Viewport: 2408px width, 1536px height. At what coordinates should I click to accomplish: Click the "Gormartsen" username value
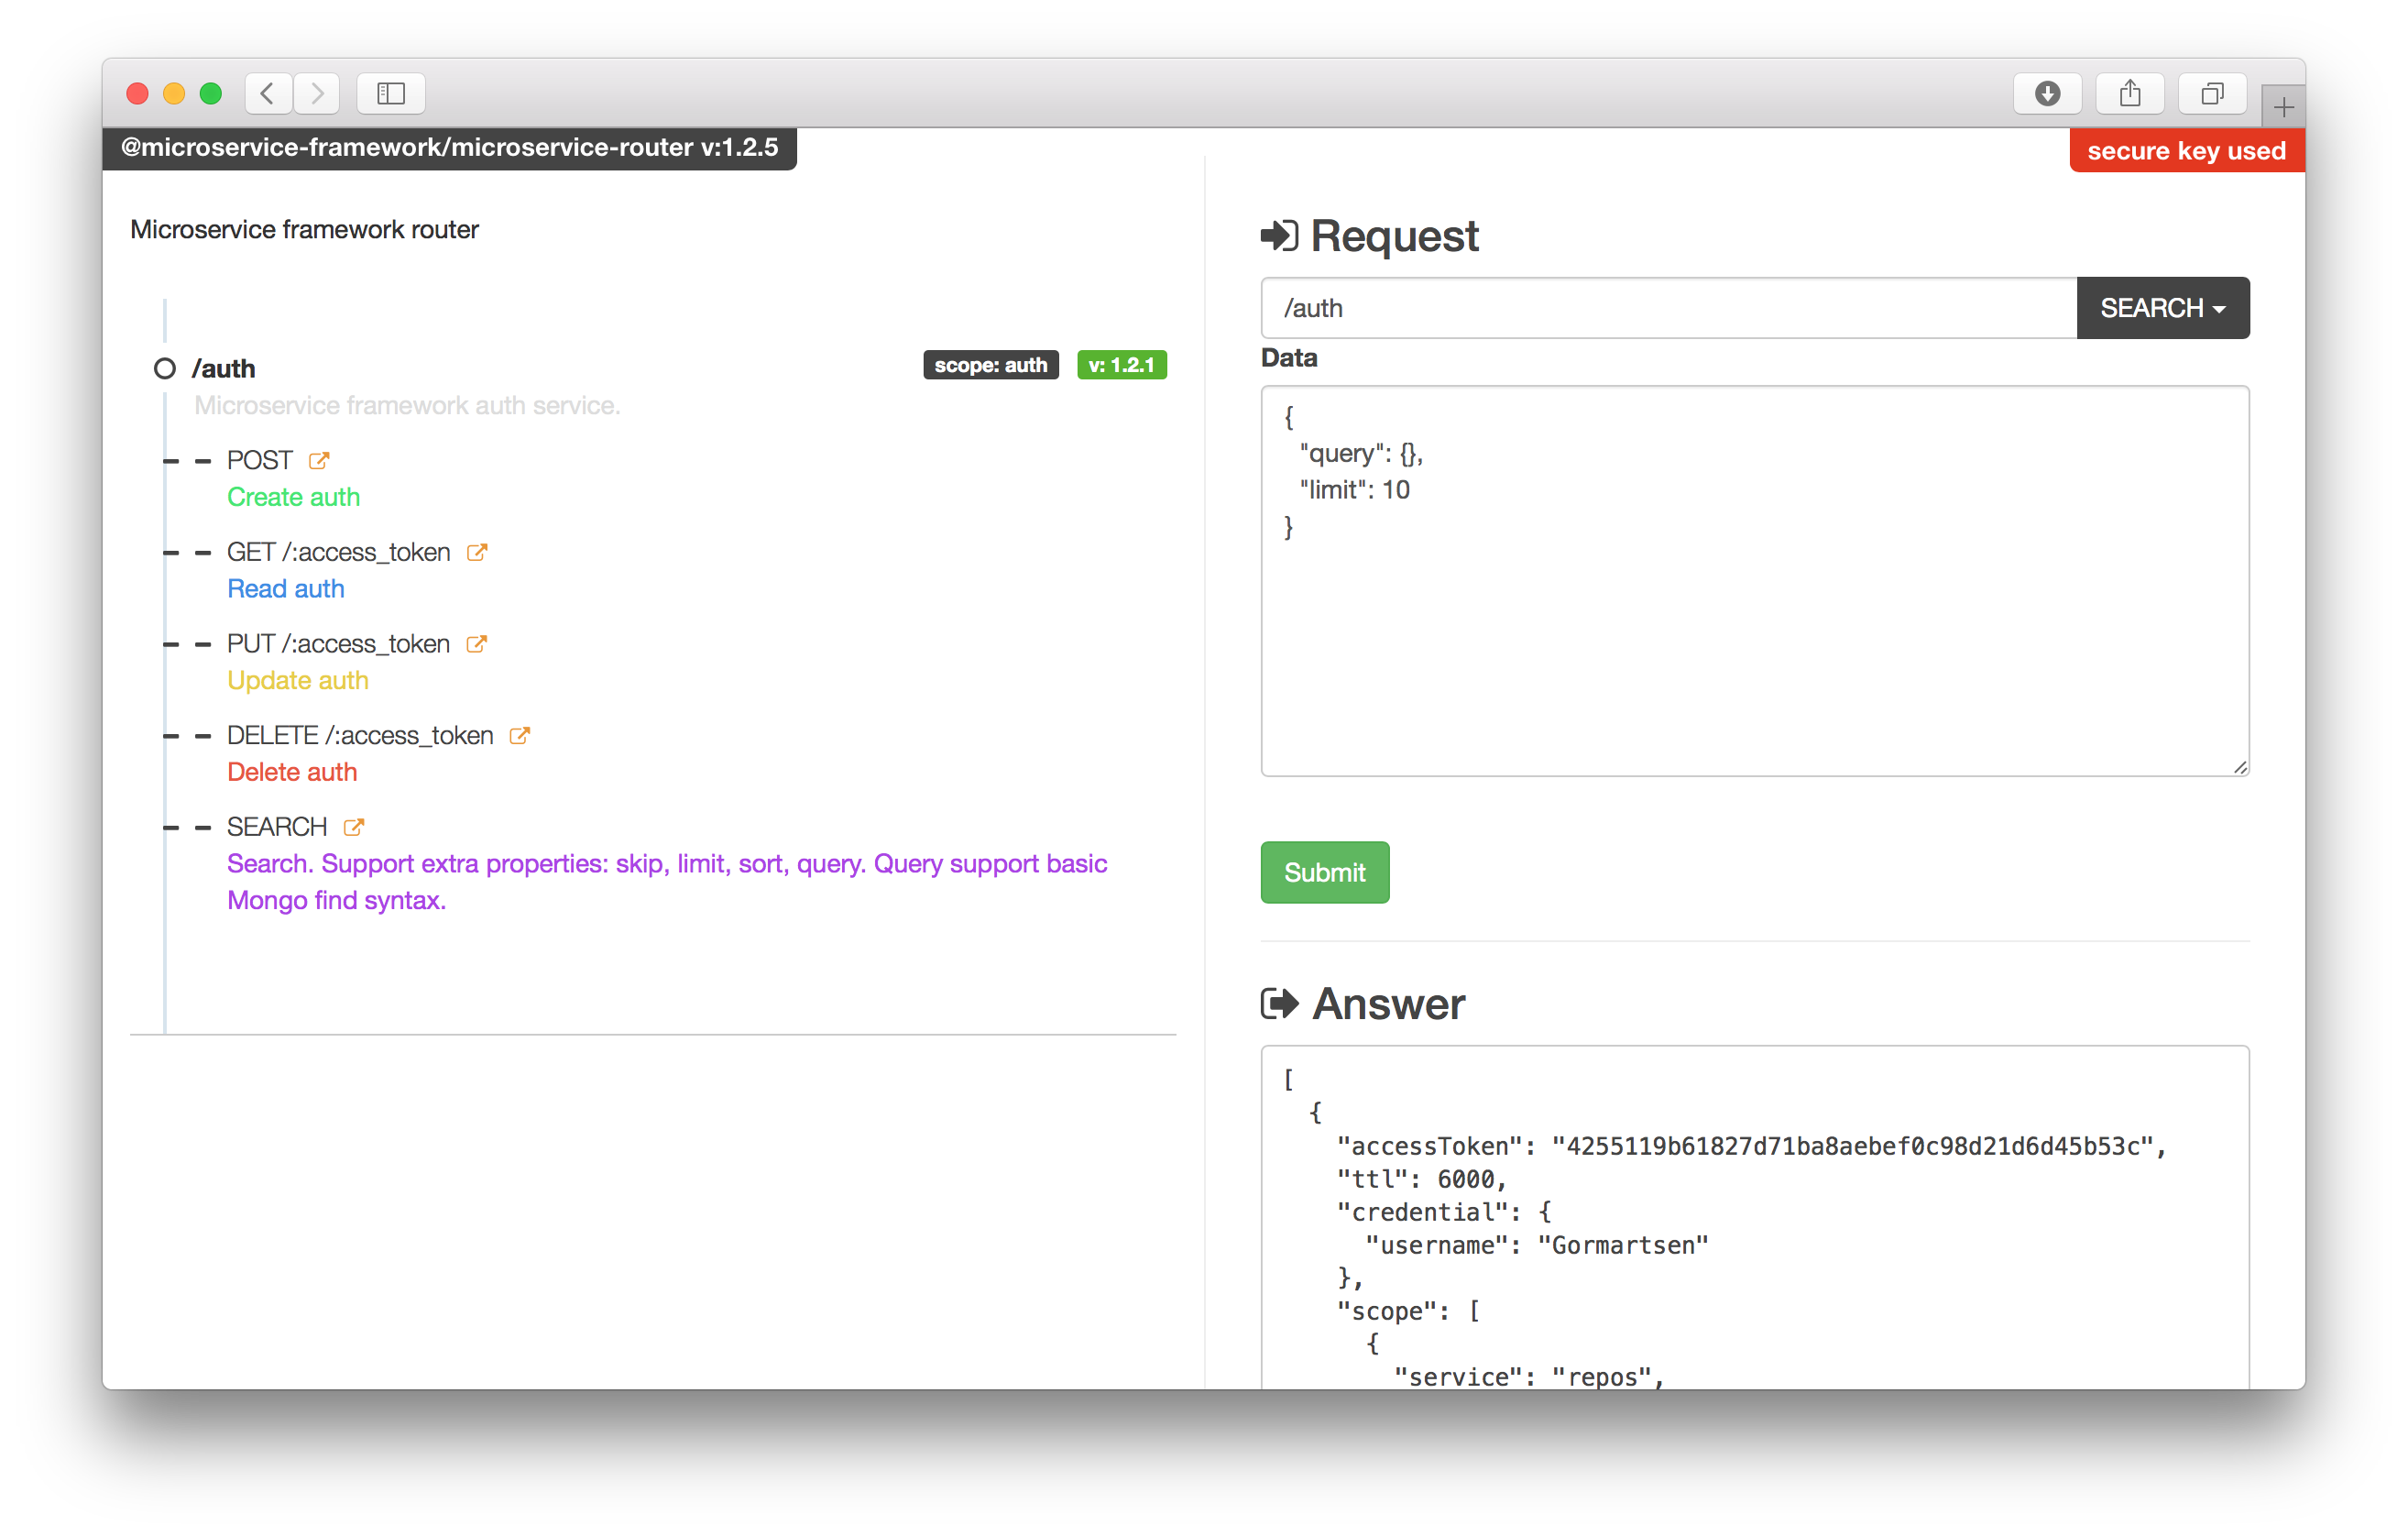(1623, 1245)
